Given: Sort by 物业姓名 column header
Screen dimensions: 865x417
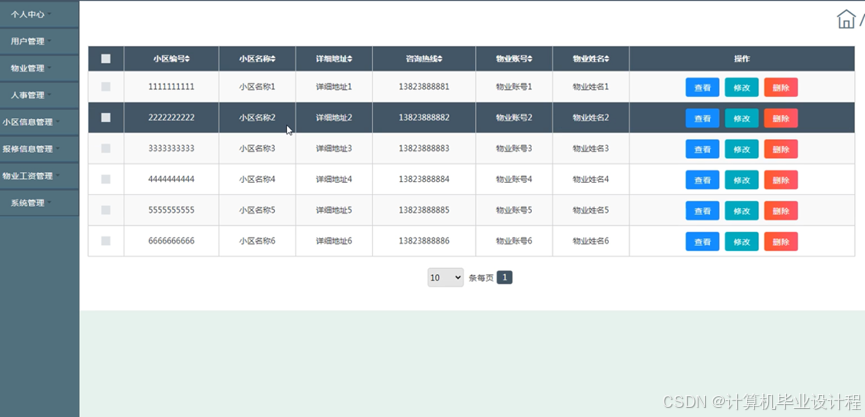Looking at the screenshot, I should [591, 58].
